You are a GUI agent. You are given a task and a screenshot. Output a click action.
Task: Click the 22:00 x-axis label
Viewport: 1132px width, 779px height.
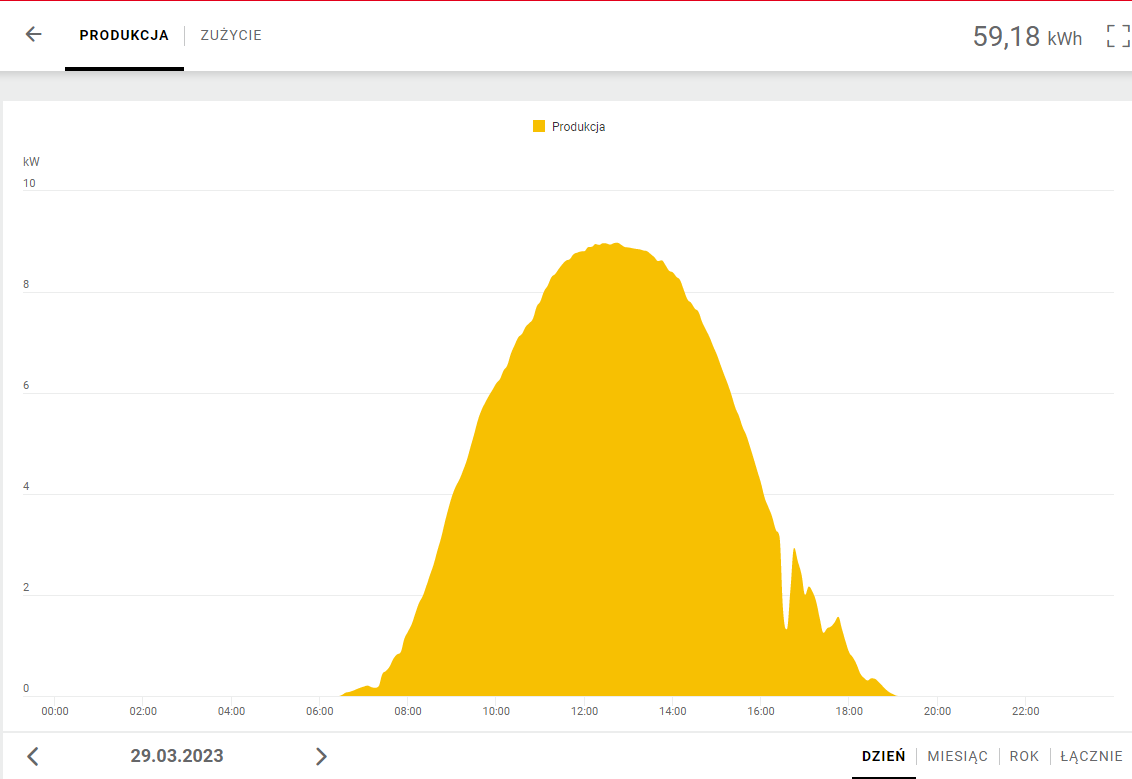point(1025,711)
